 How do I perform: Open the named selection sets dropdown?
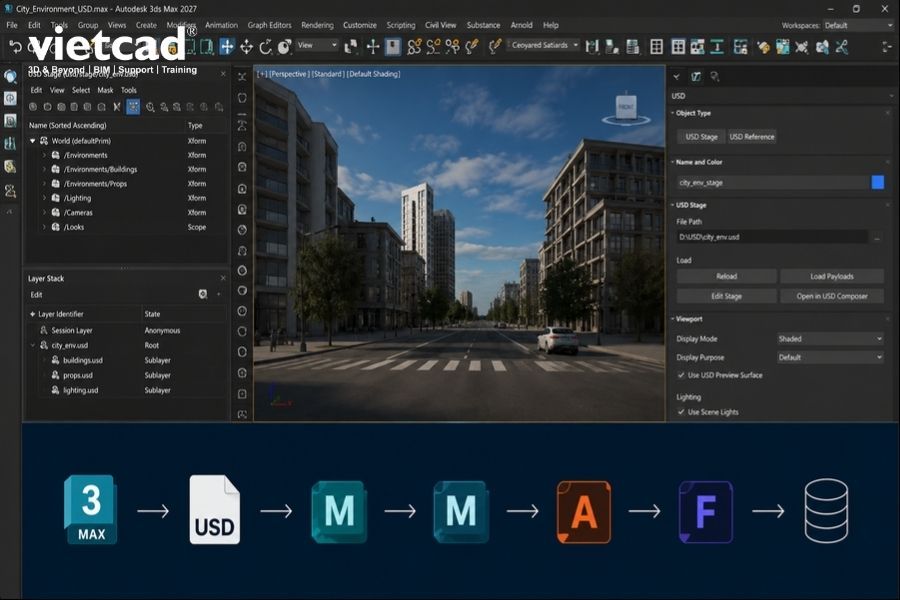point(544,45)
